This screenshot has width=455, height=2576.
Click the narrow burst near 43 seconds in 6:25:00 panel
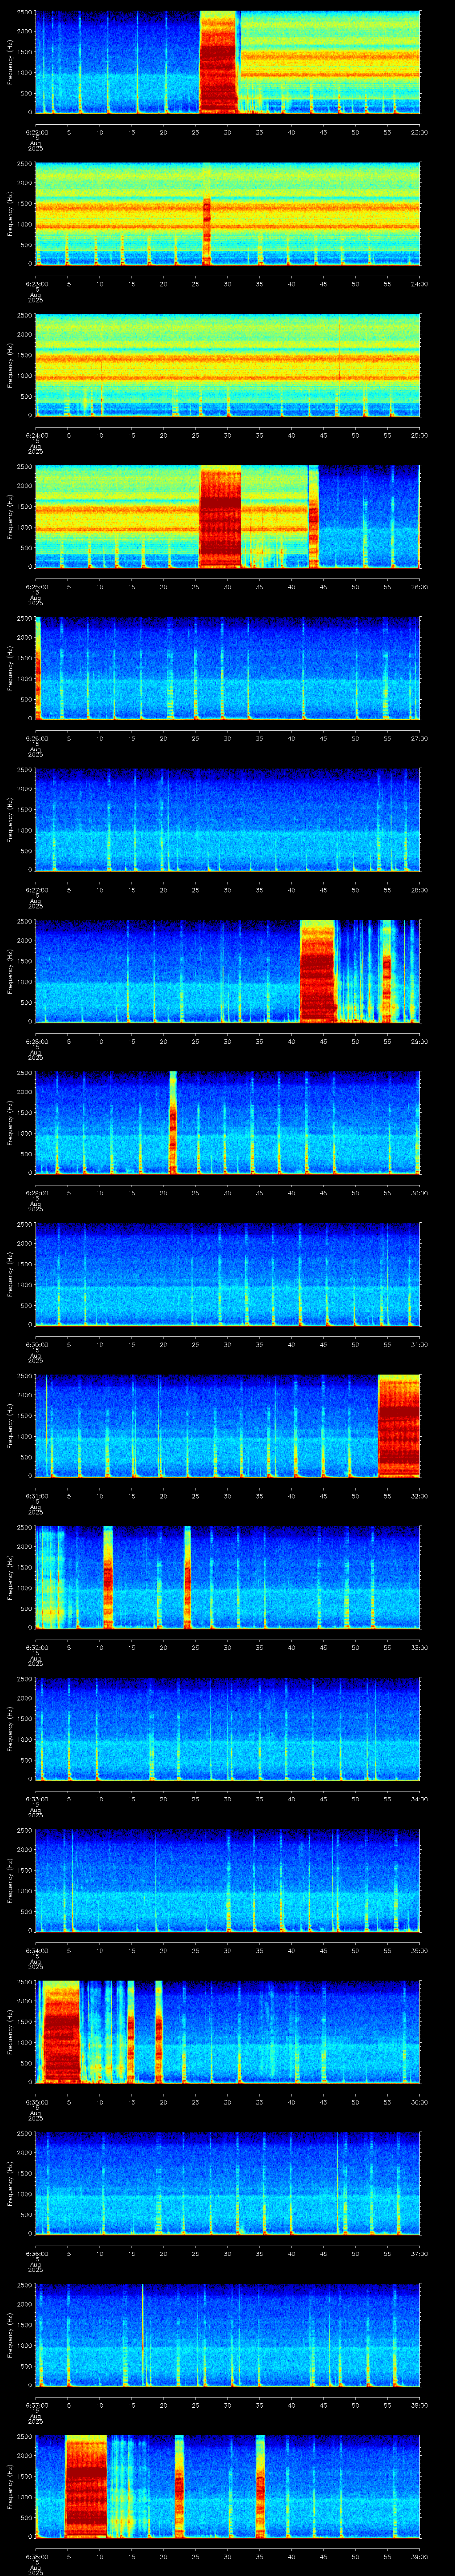pos(313,517)
